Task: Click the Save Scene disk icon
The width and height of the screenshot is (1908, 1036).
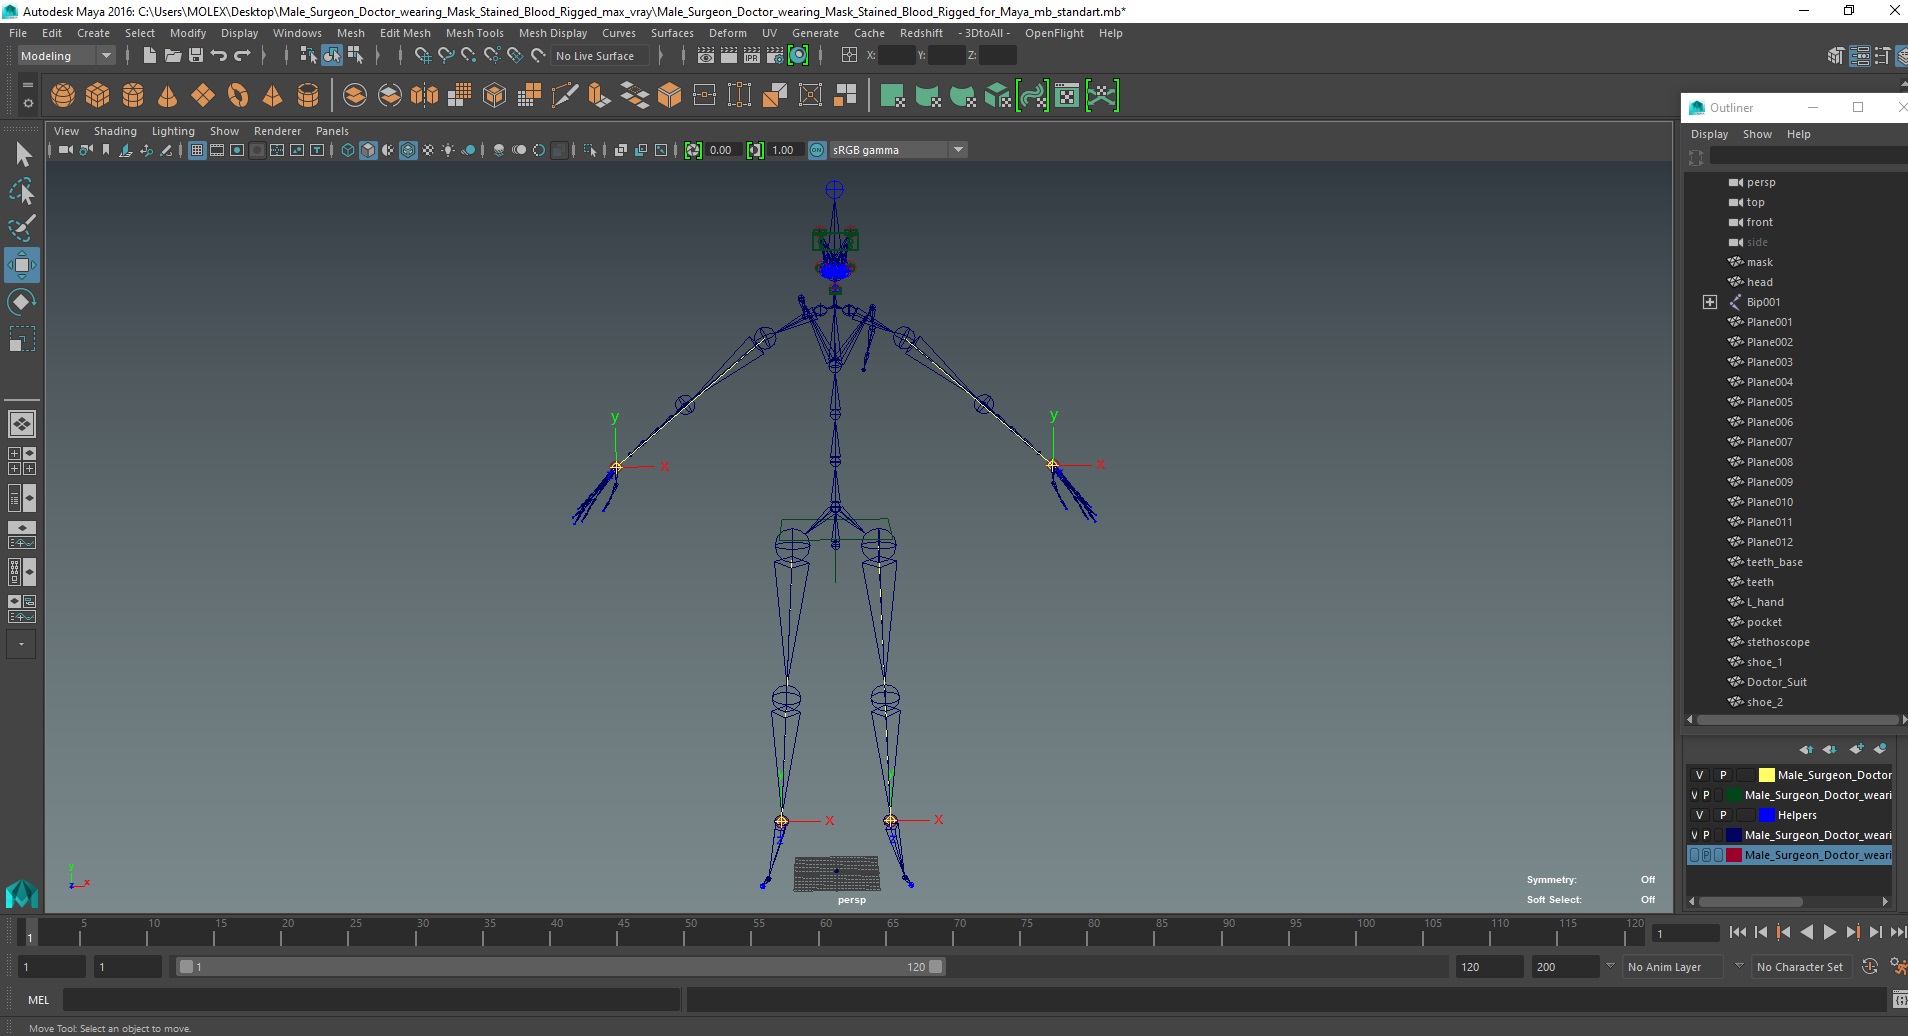Action: (195, 56)
